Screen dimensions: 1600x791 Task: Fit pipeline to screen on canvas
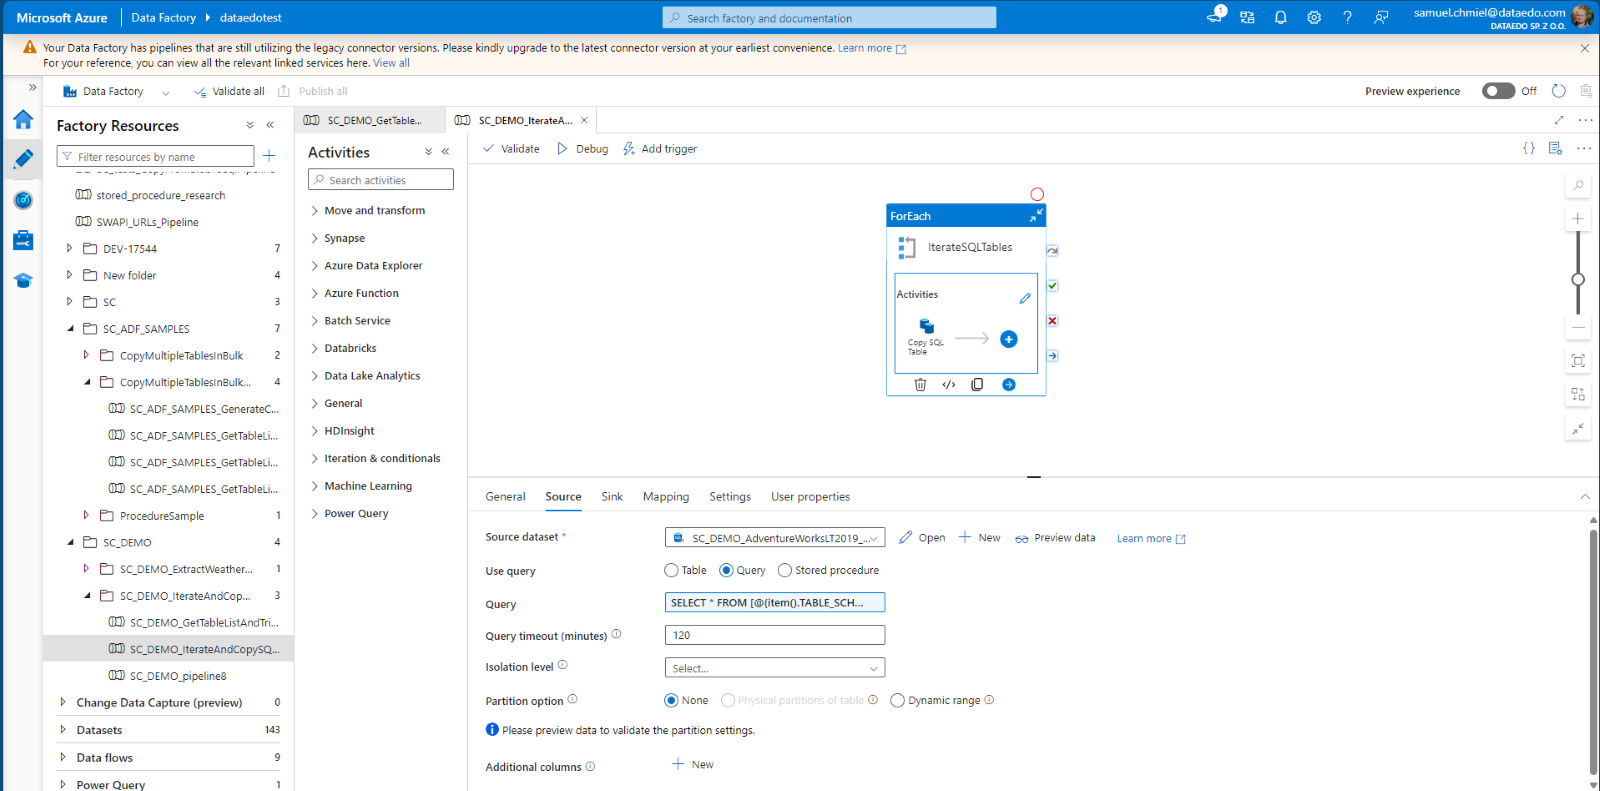click(x=1578, y=361)
